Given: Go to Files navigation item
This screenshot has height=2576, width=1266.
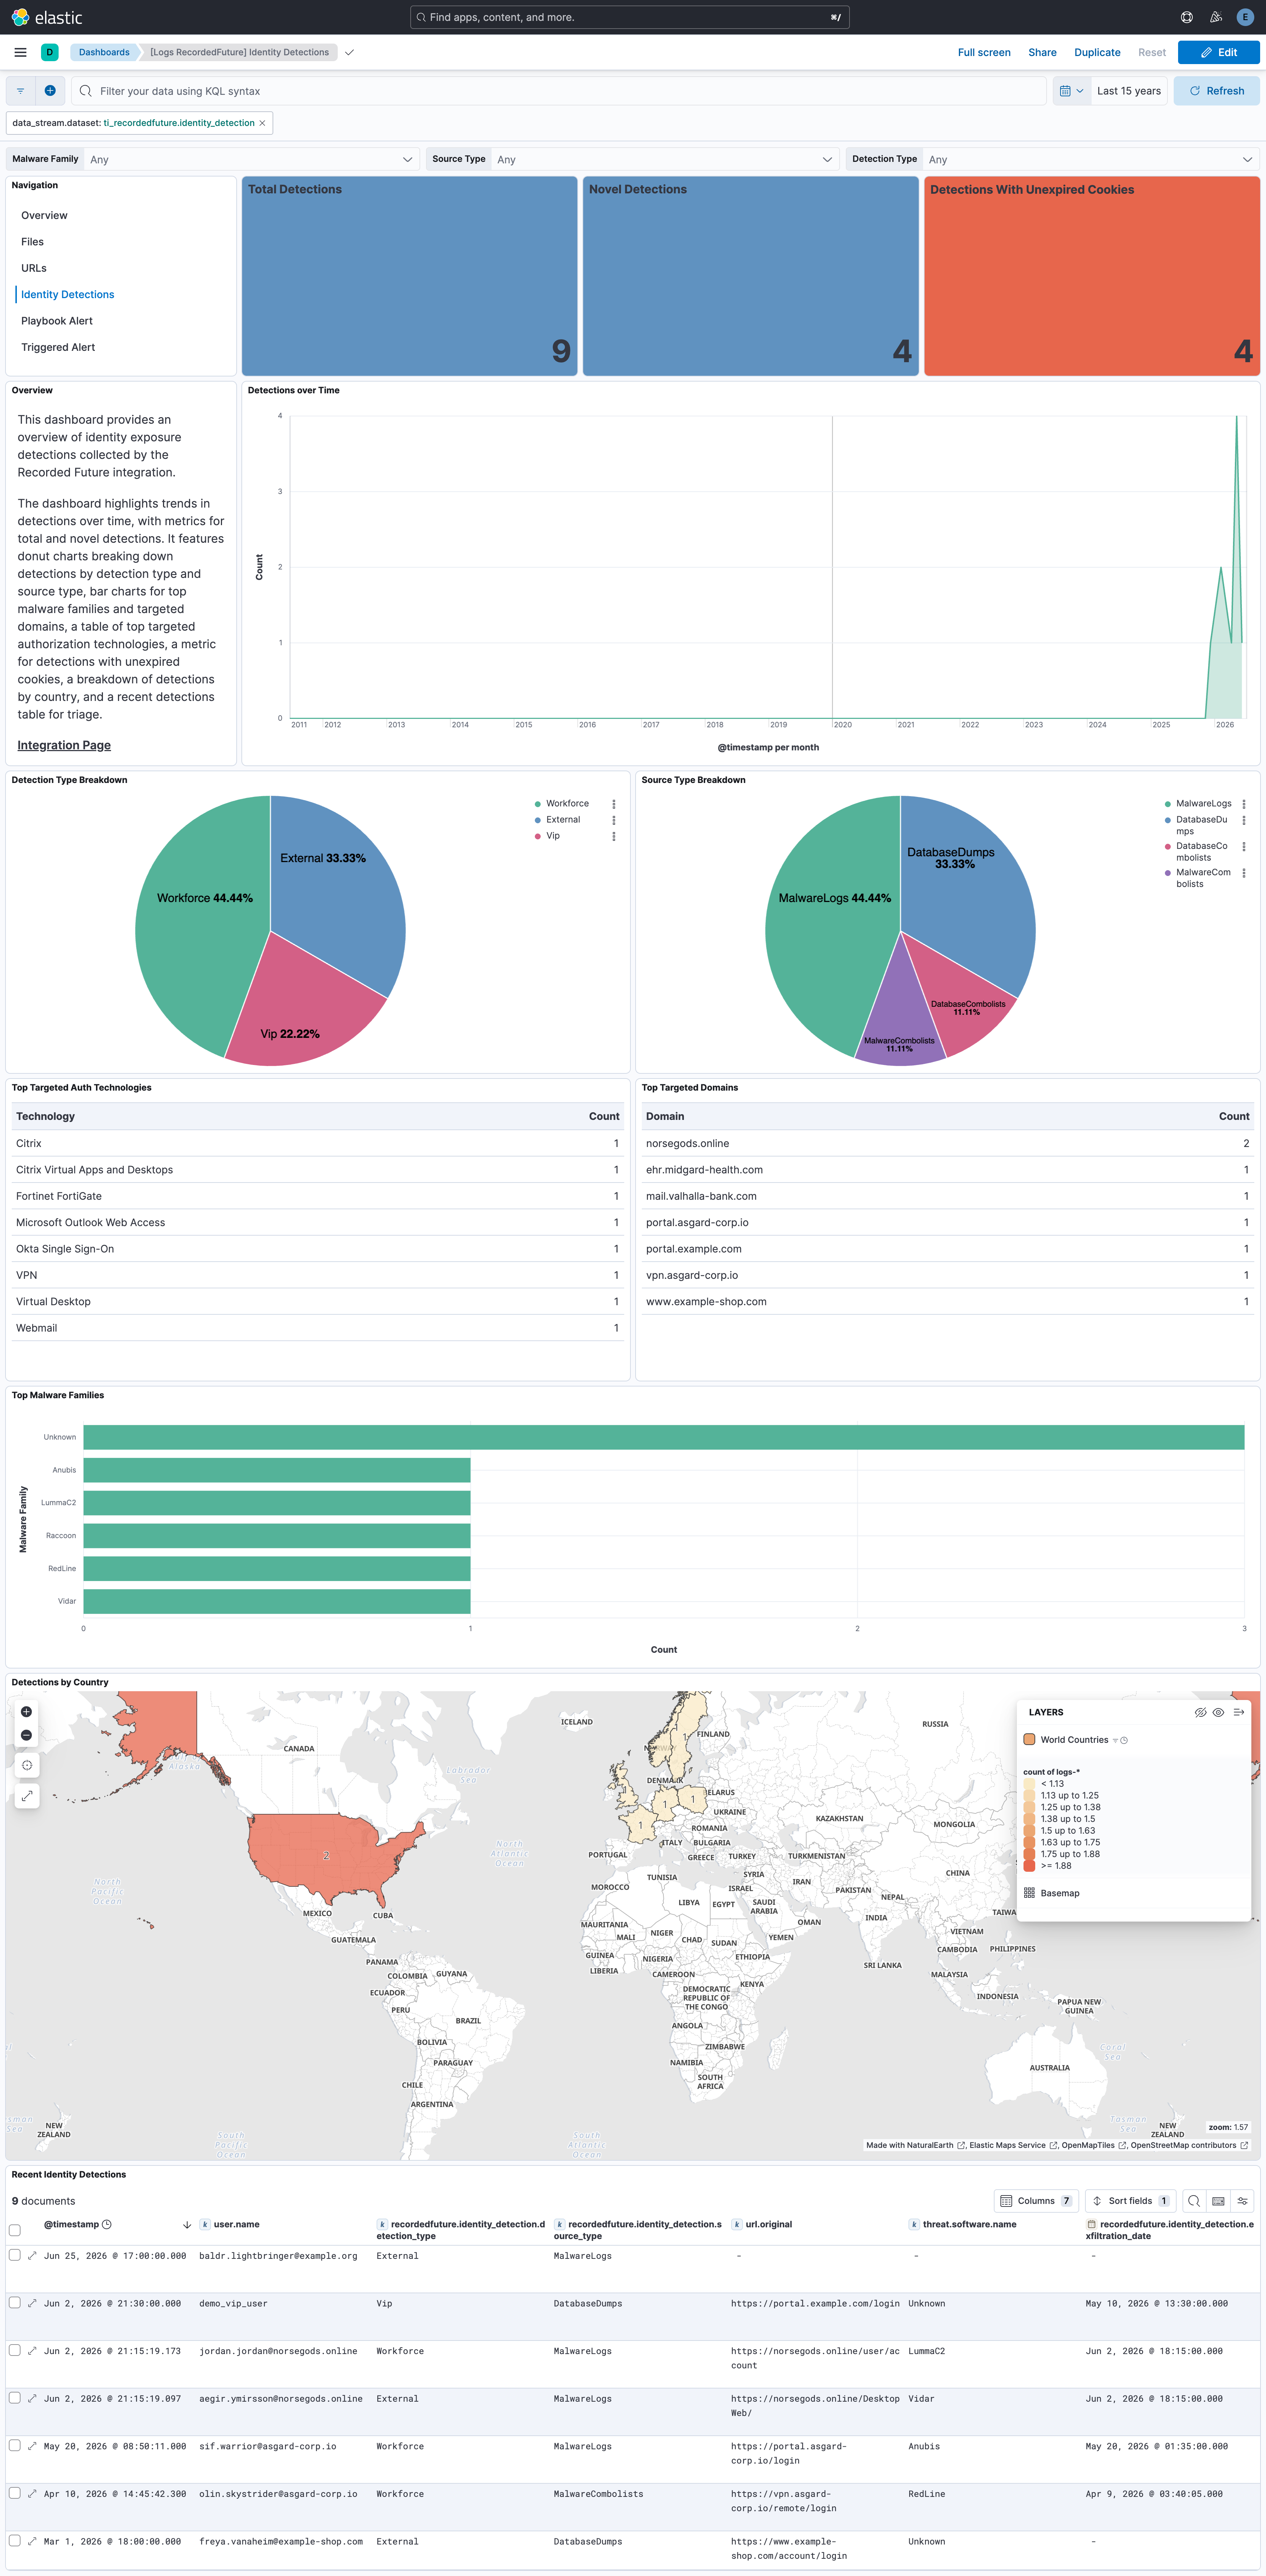Looking at the screenshot, I should pos(32,242).
